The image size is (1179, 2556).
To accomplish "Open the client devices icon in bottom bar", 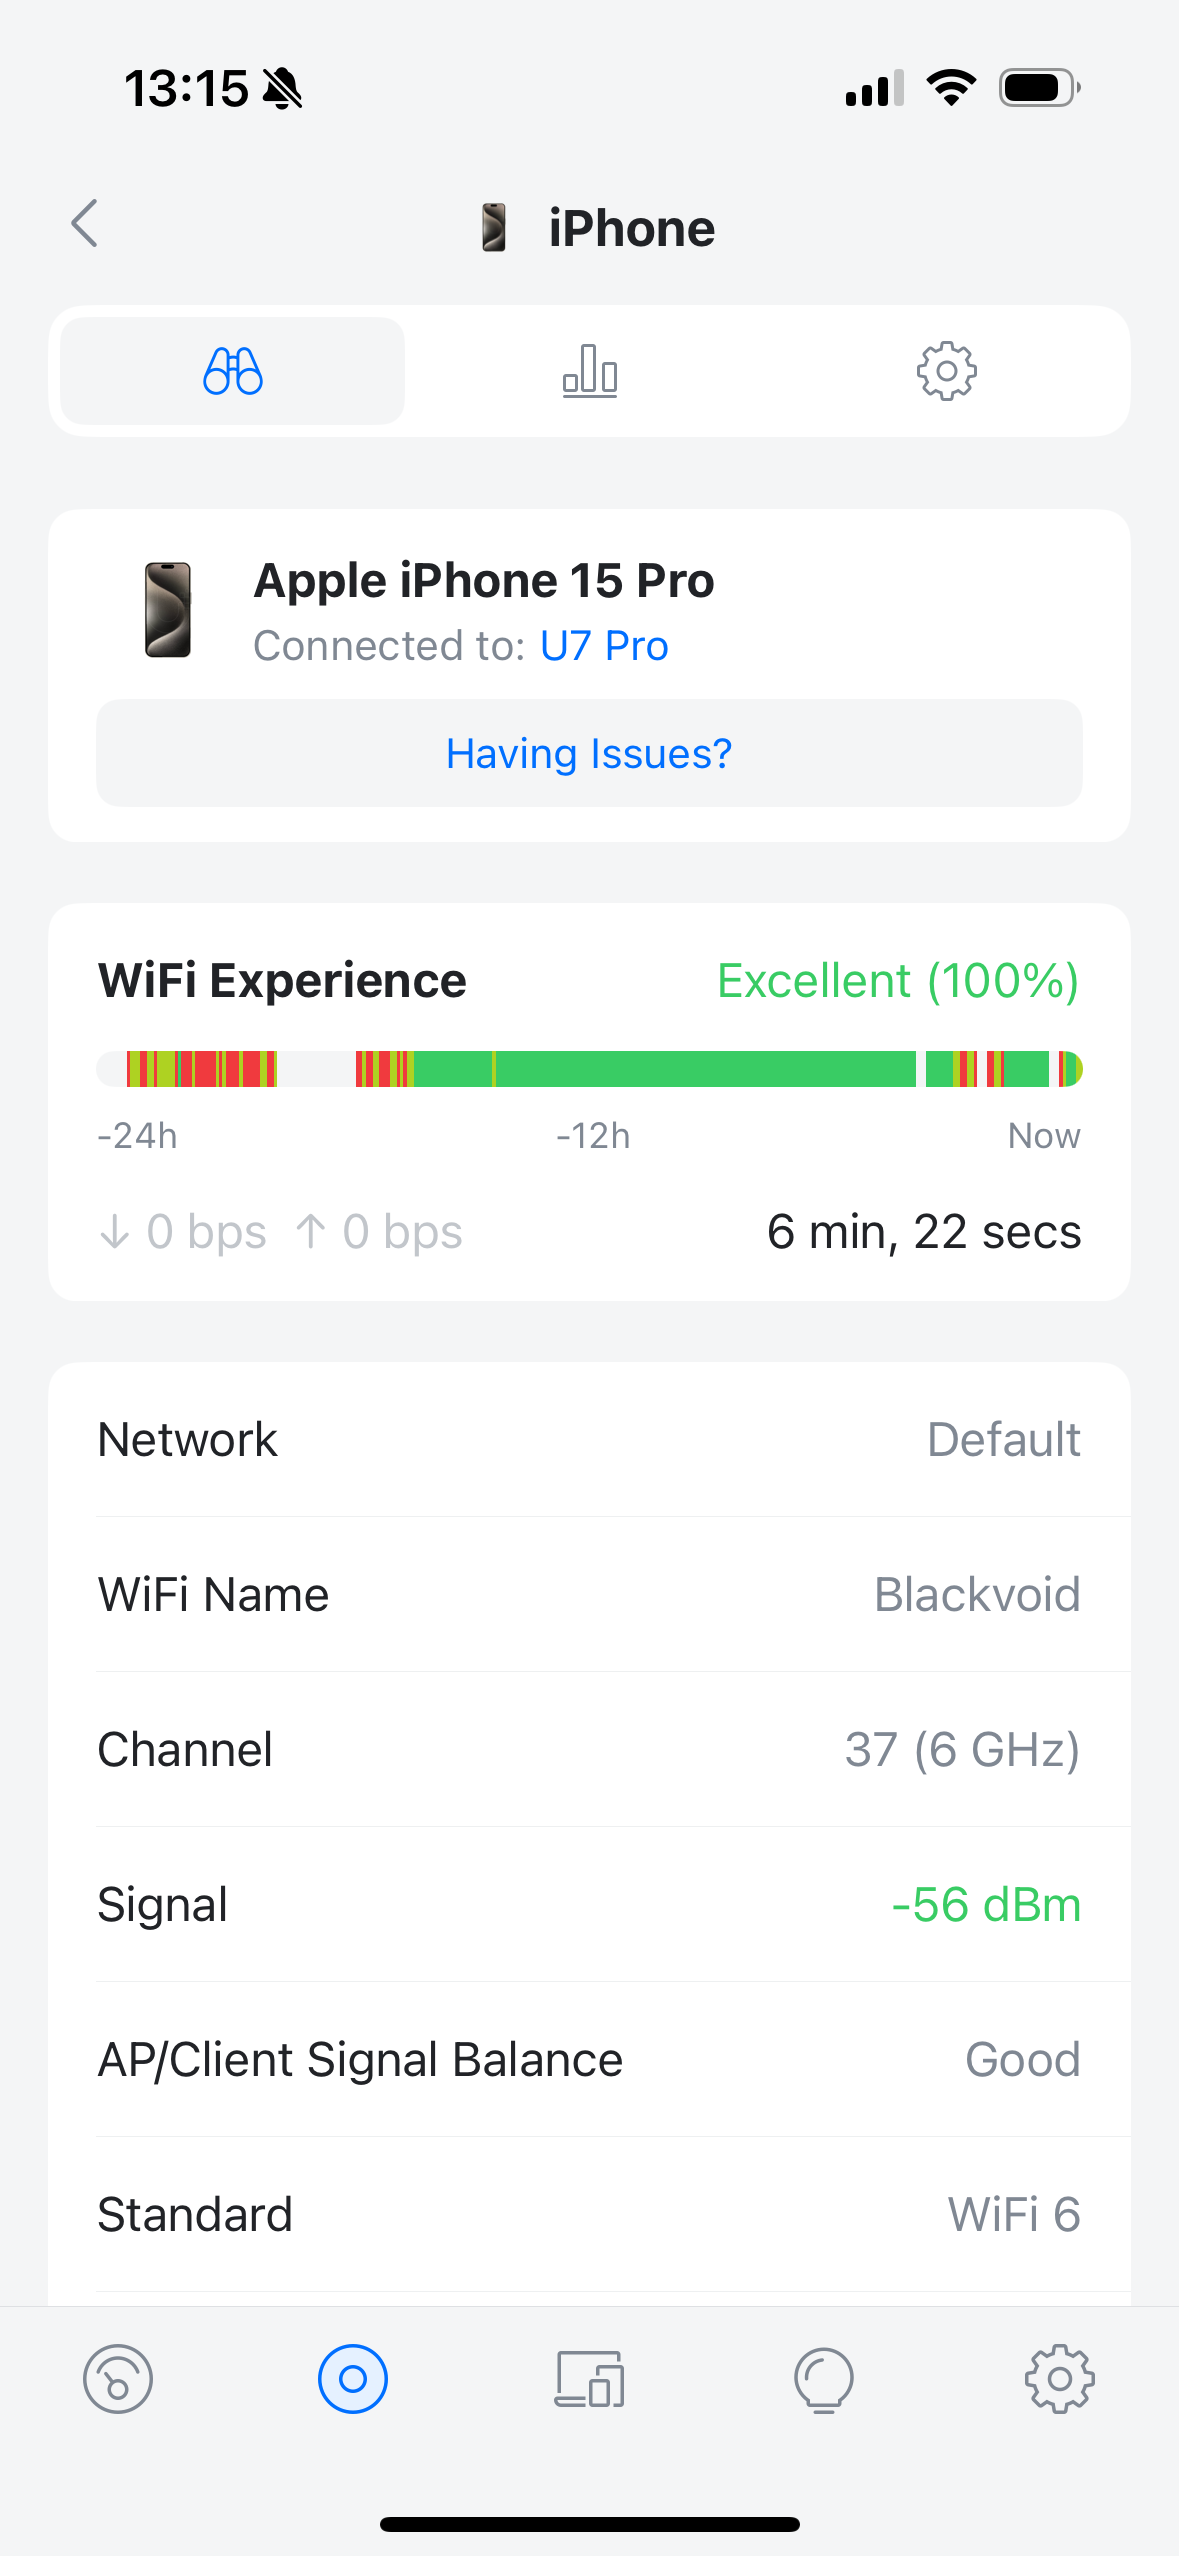I will 590,2379.
